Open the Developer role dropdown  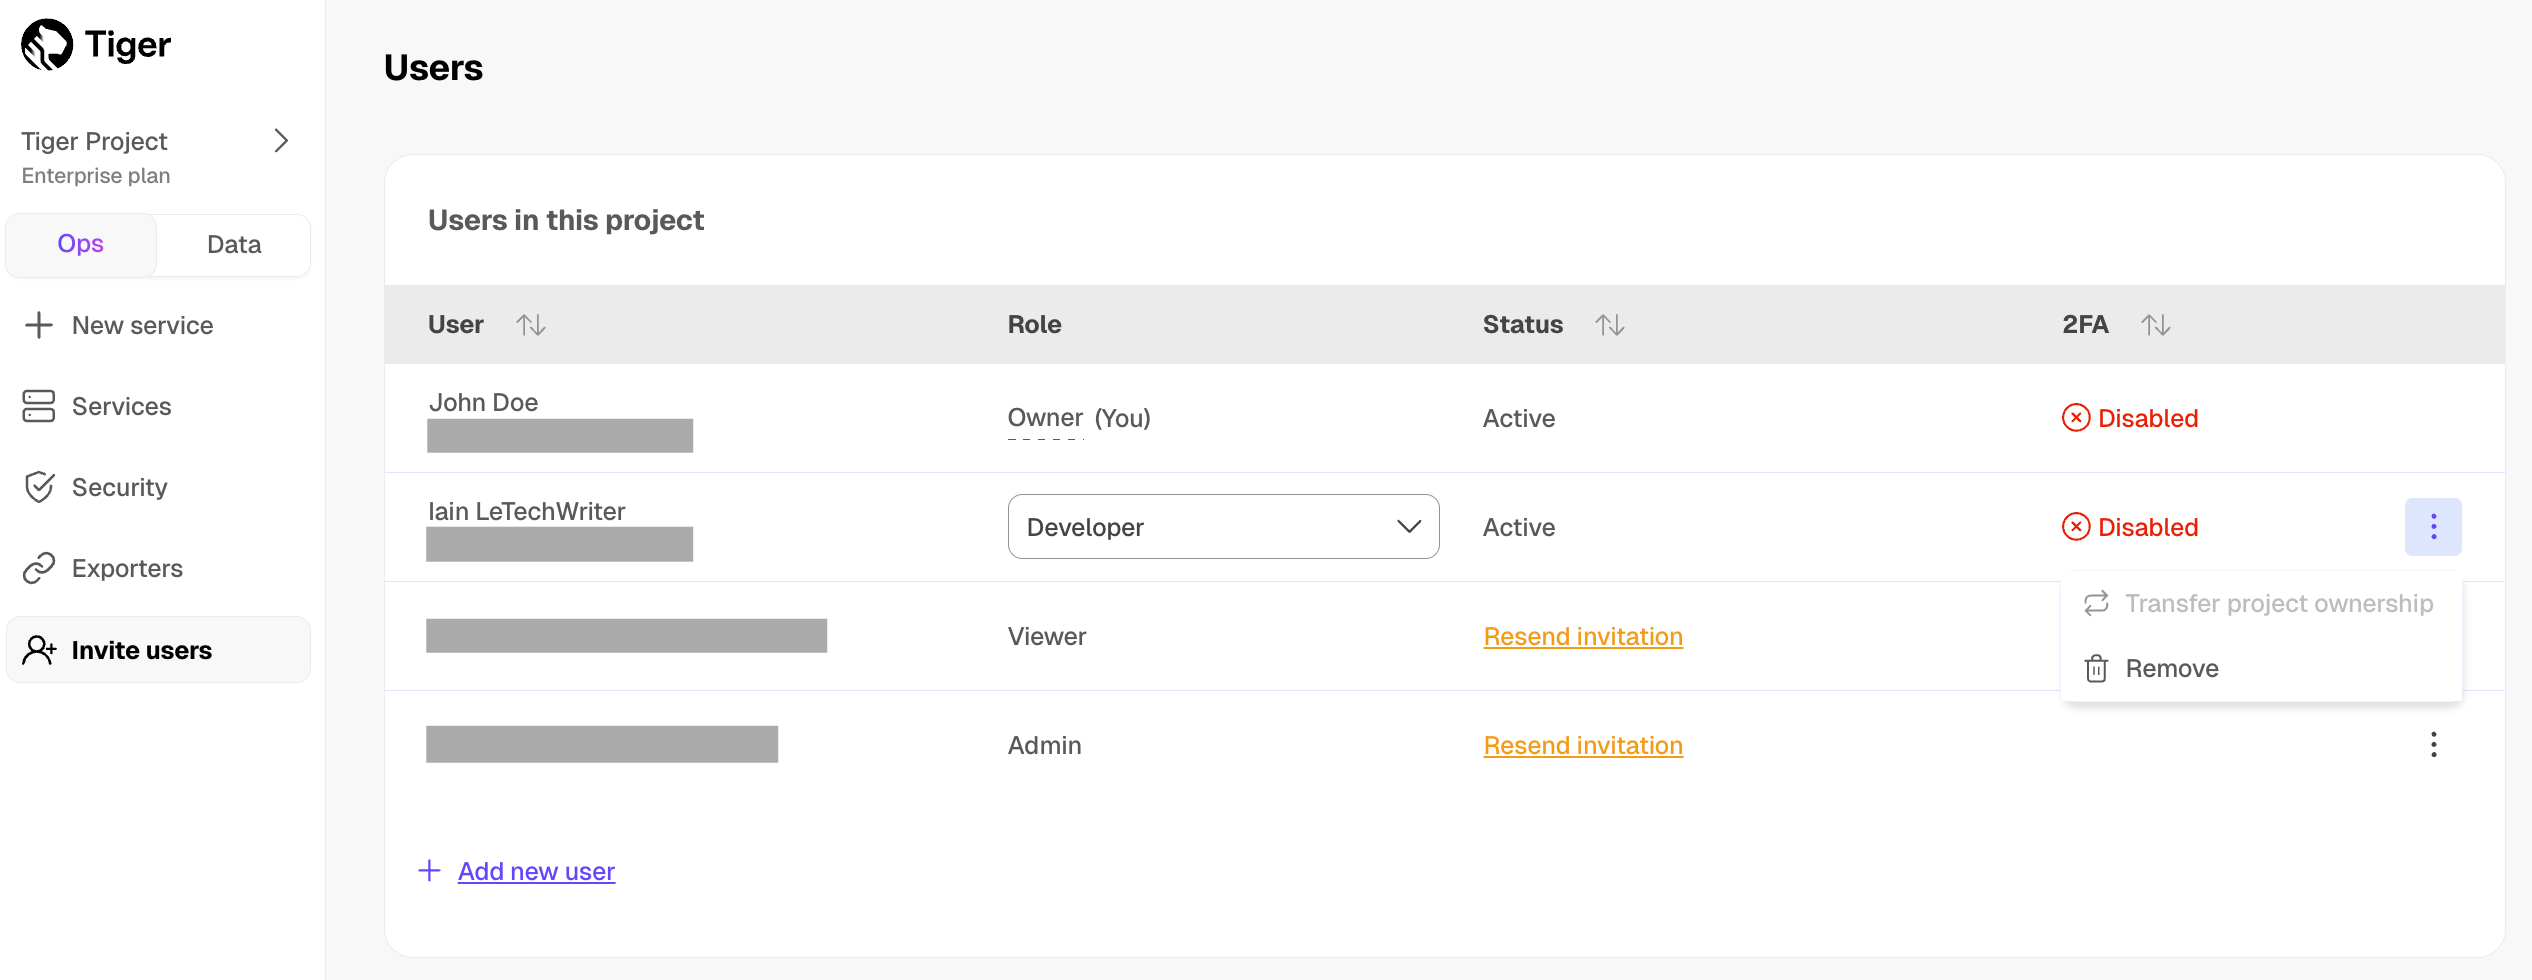coord(1223,527)
